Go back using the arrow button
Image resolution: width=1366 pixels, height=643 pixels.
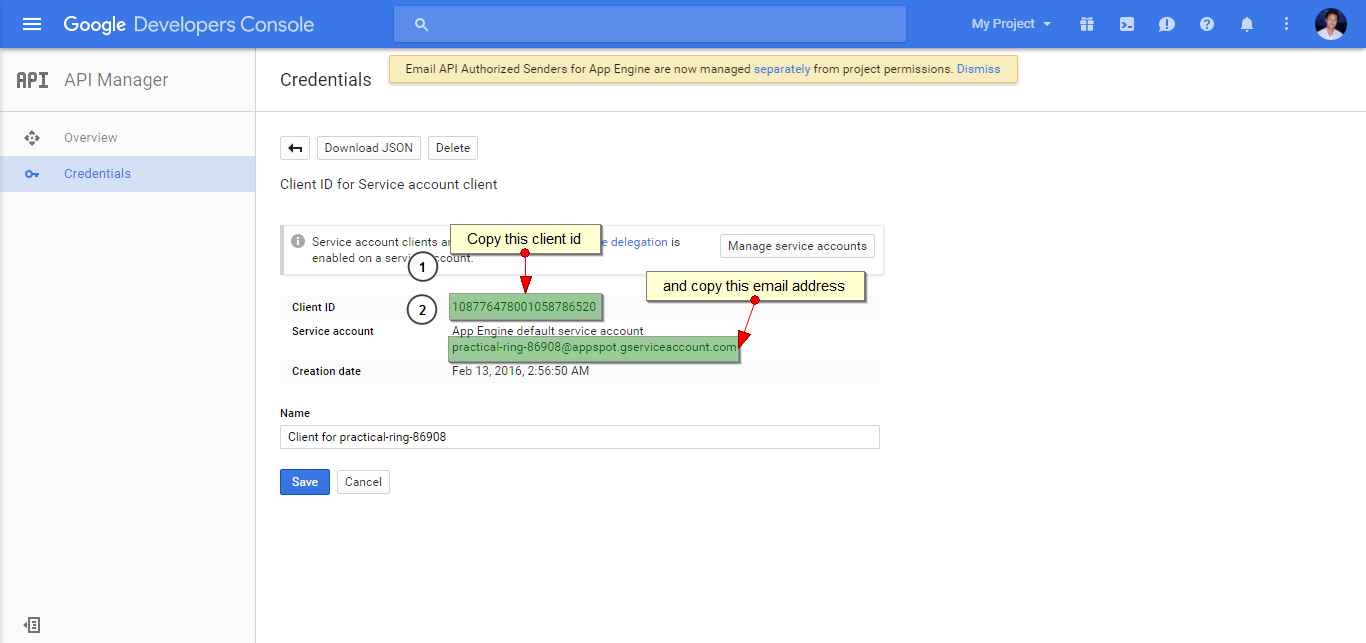295,148
